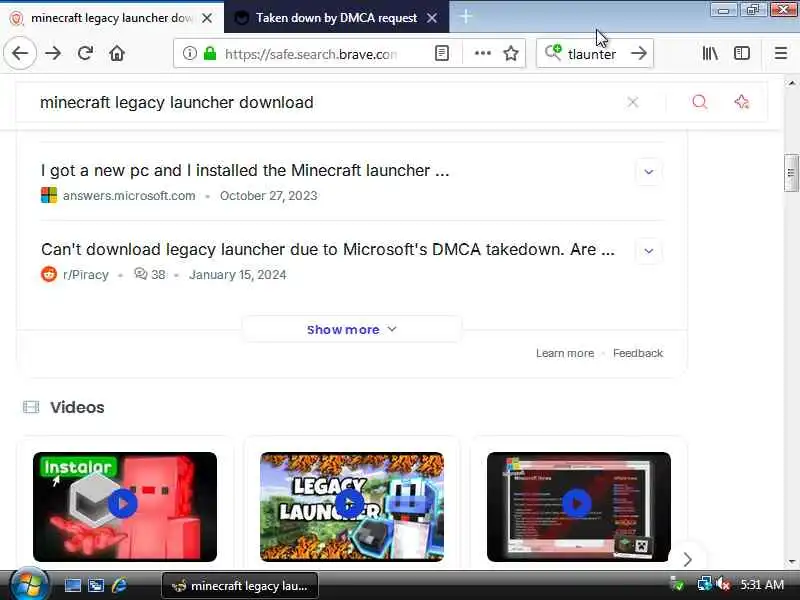
Task: Edit the minecraft legacy launcher download query
Action: coord(177,102)
